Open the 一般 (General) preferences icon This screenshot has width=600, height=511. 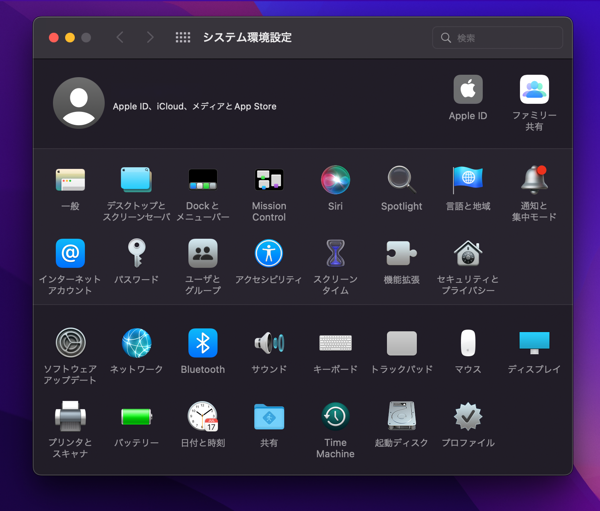(70, 180)
